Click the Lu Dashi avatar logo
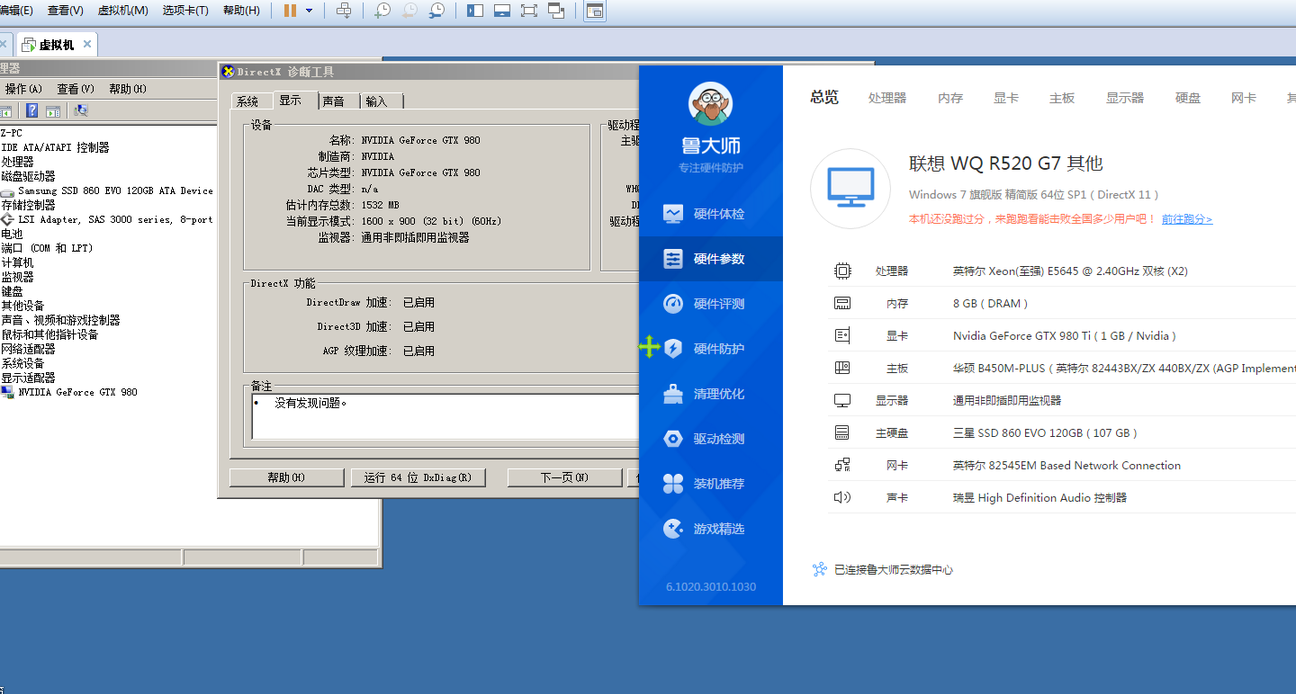Image resolution: width=1296 pixels, height=694 pixels. click(711, 103)
